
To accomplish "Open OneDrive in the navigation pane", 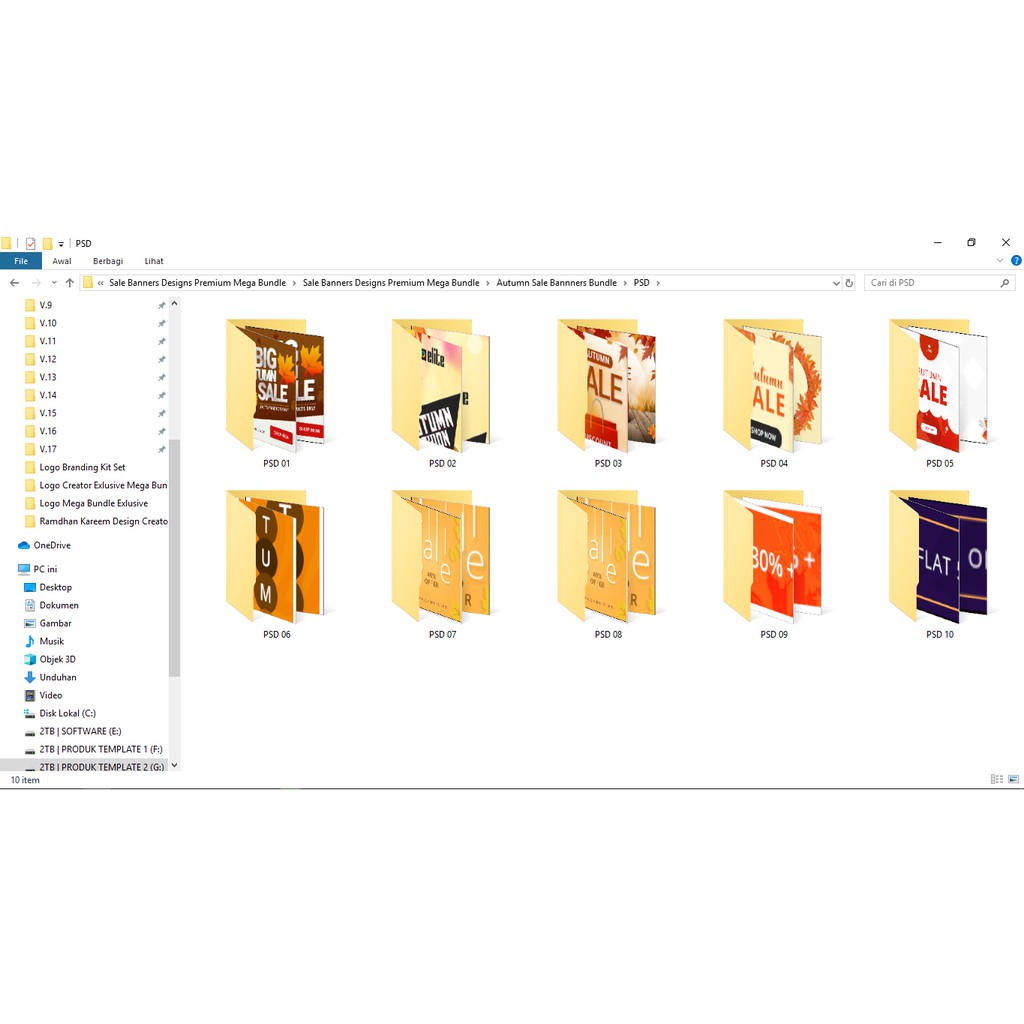I will pyautogui.click(x=52, y=545).
